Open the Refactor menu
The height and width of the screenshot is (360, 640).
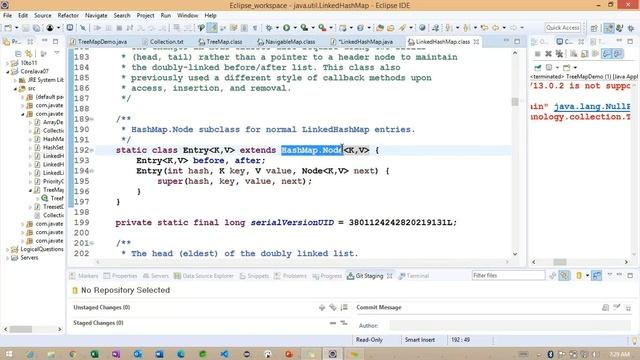click(x=68, y=16)
